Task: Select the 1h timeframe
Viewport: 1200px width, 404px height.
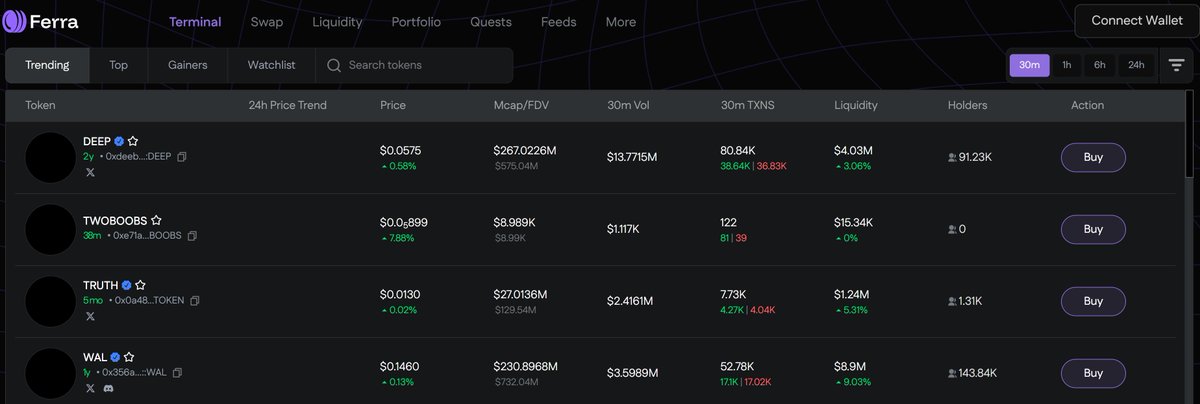Action: click(x=1066, y=65)
